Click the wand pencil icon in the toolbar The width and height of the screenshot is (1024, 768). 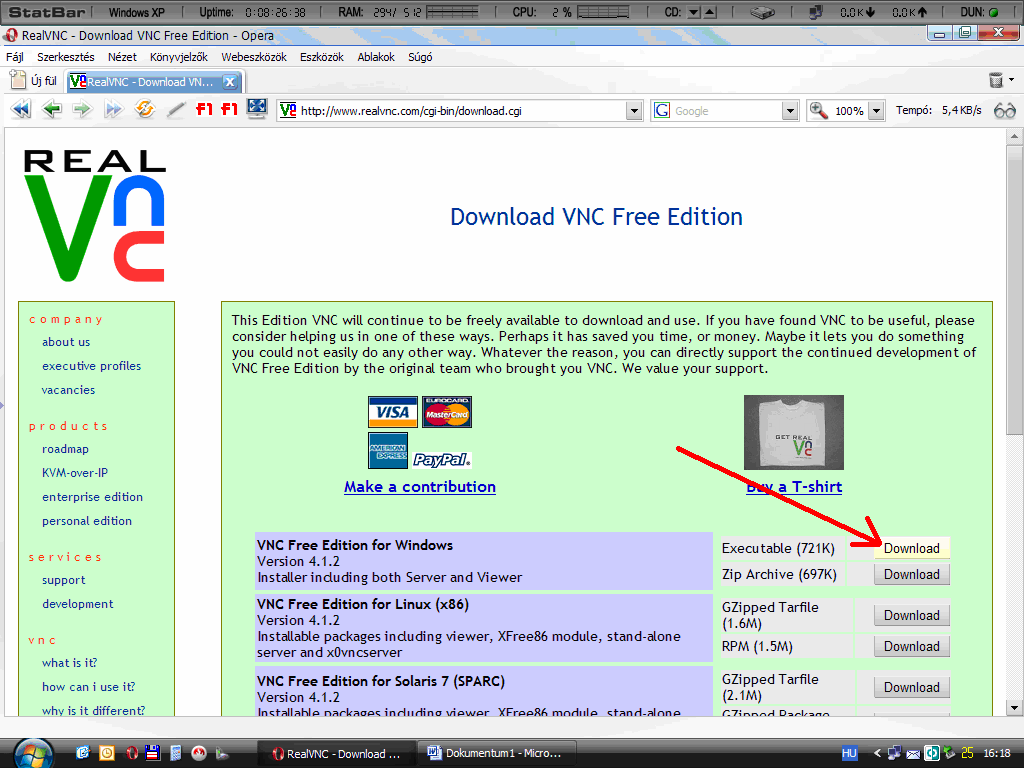[x=176, y=110]
